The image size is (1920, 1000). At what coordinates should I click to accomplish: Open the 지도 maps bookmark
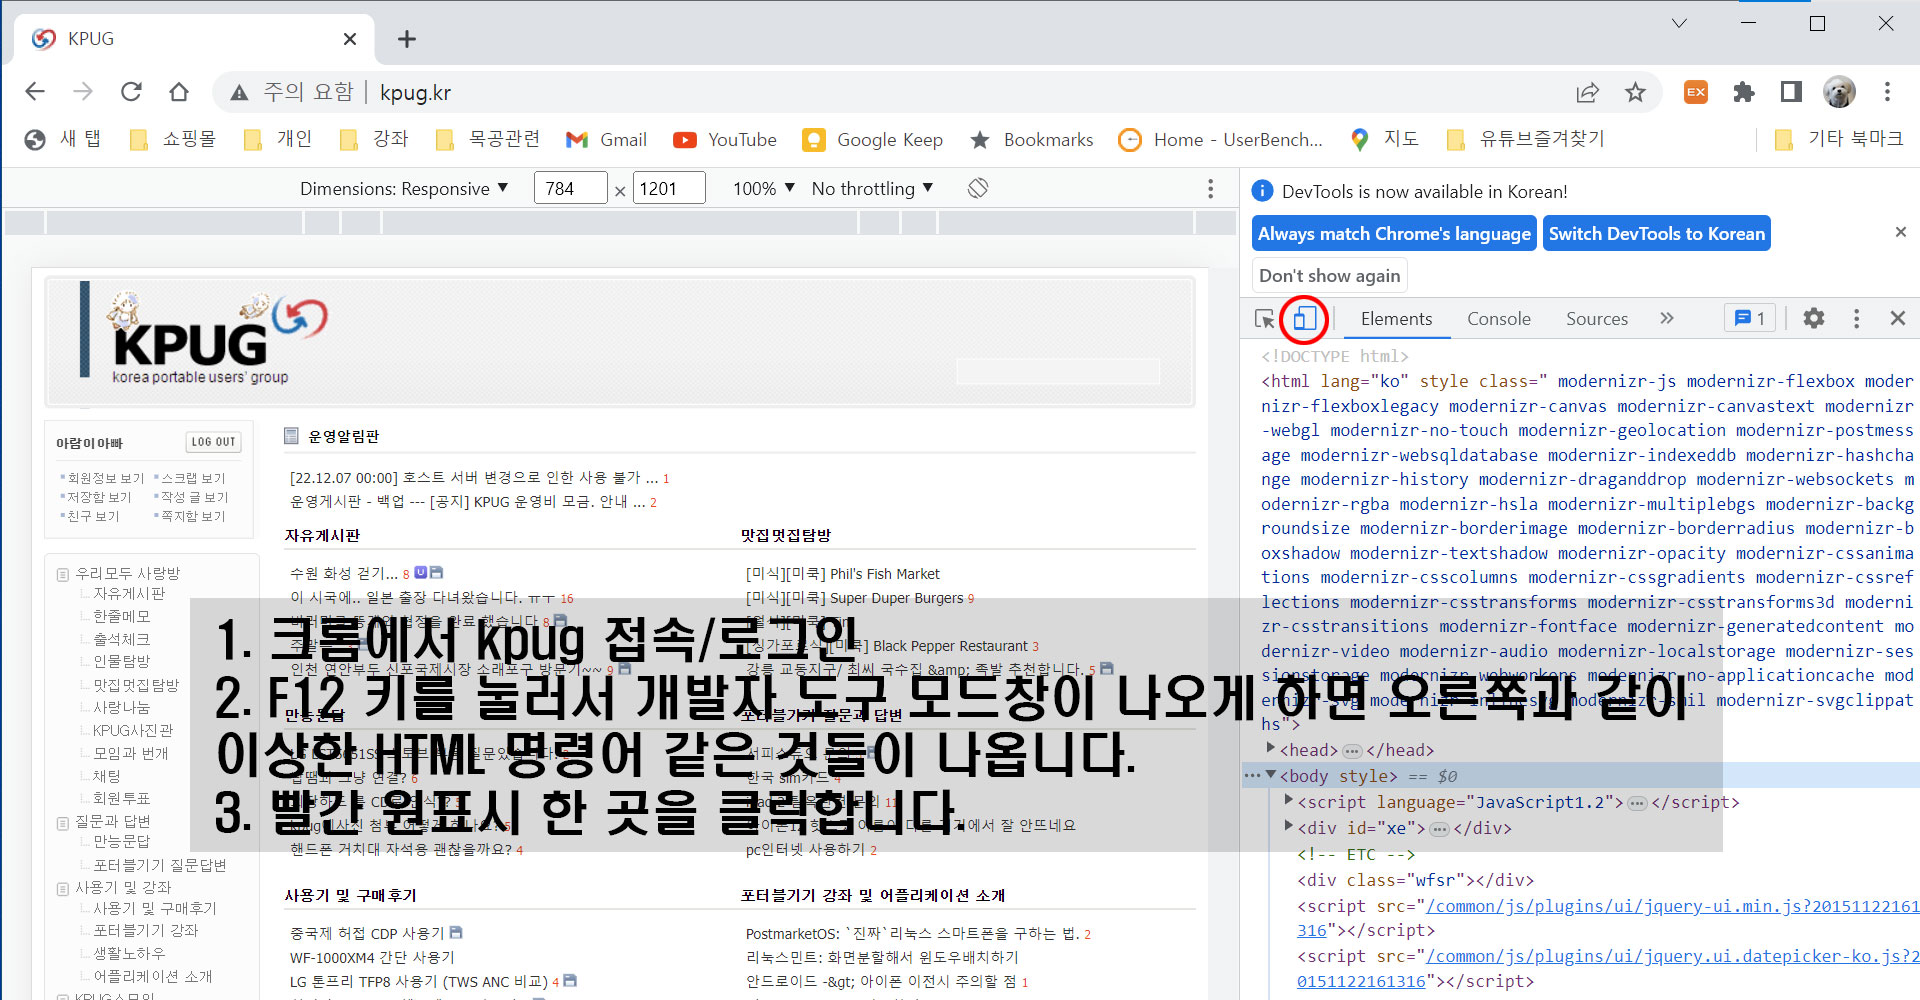(1384, 140)
